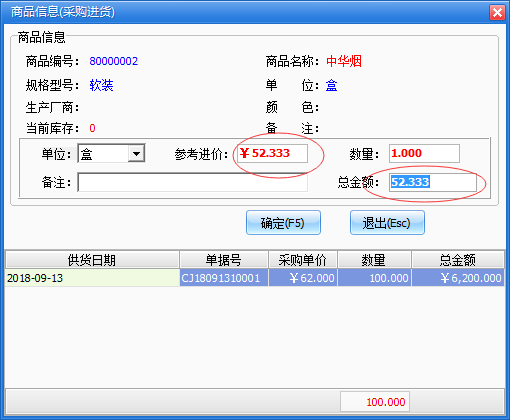This screenshot has width=510, height=420.
Task: Click the 单据号 column header
Action: point(224,260)
